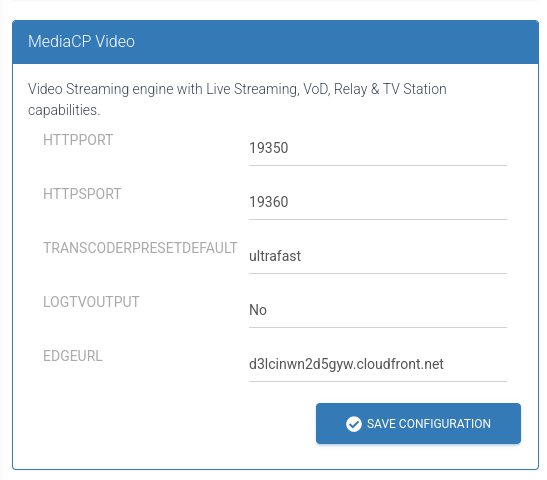Click the empty margin left of the panel
Image resolution: width=547 pixels, height=480 pixels.
pyautogui.click(x=6, y=244)
